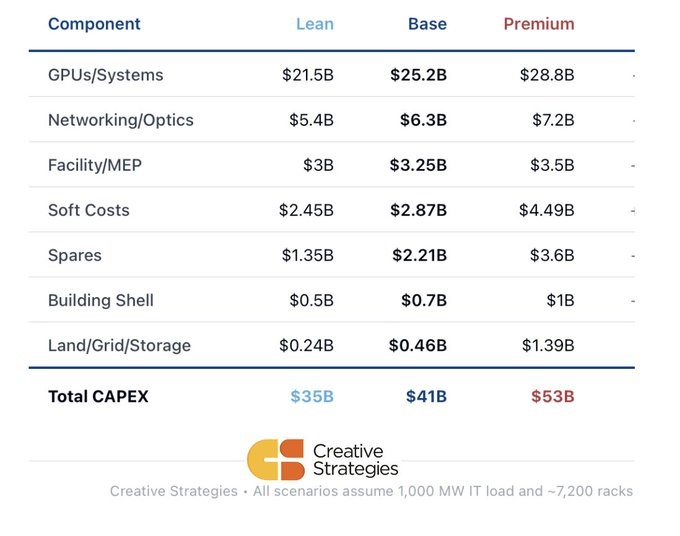Select the Total CAPEX row label

pyautogui.click(x=98, y=396)
